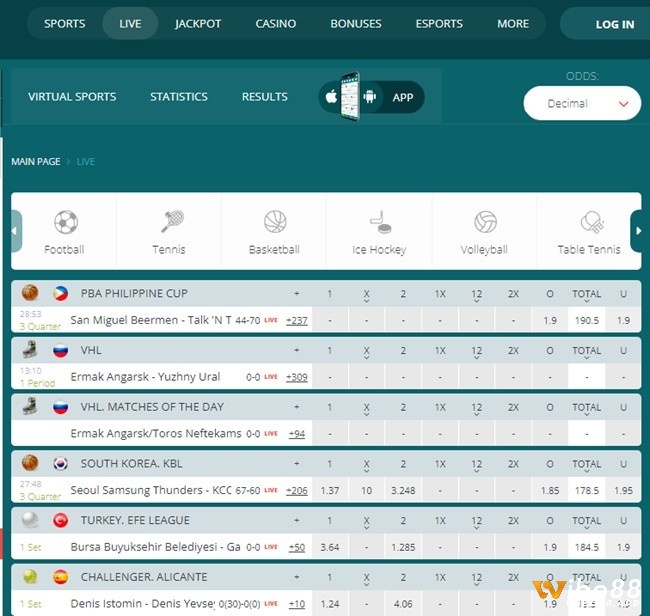Open the BONUSES menu item
This screenshot has width=650, height=616.
pos(356,24)
